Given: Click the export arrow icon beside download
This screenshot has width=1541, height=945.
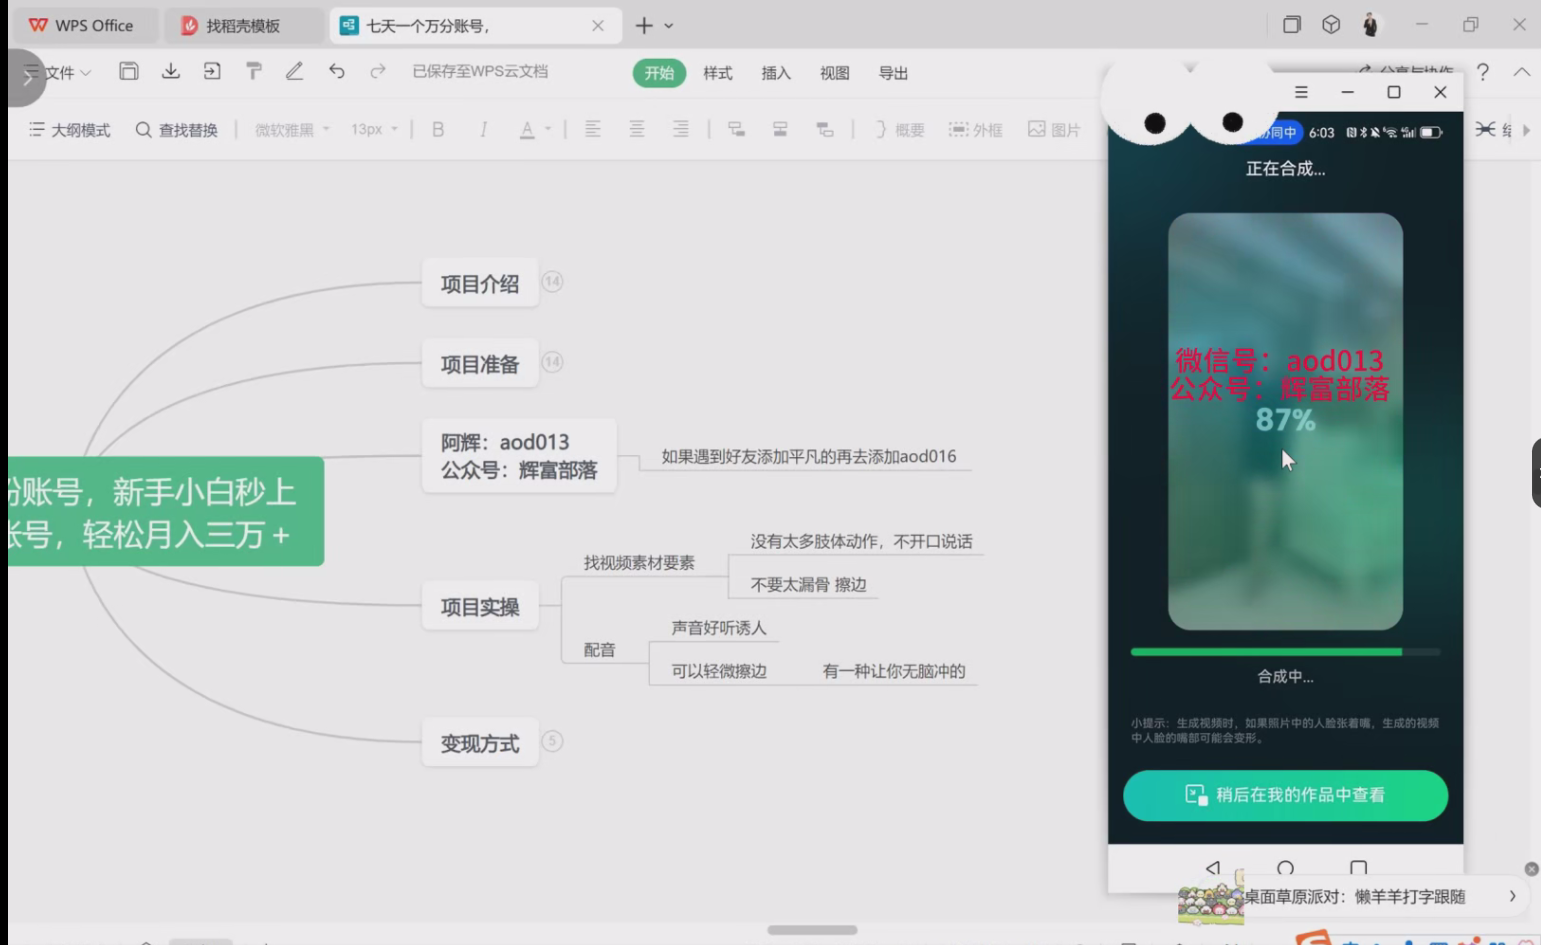Looking at the screenshot, I should pos(212,71).
